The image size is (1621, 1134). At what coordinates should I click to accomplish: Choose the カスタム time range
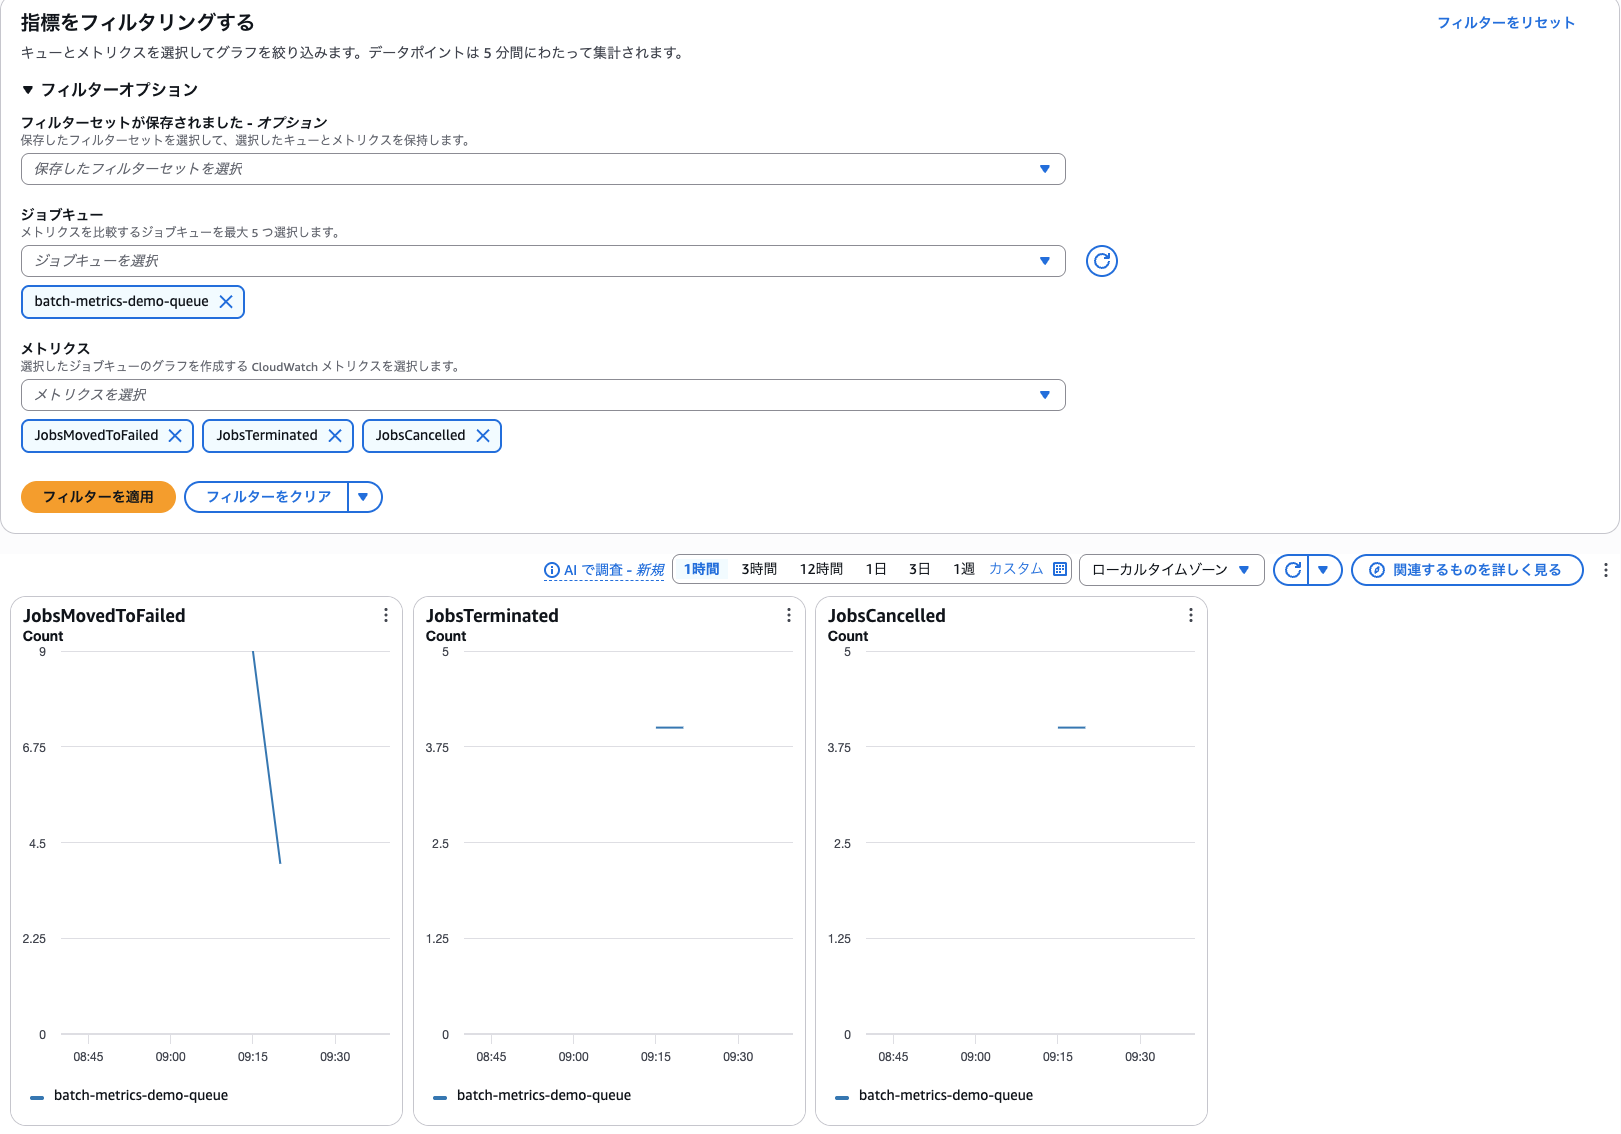click(x=1016, y=569)
